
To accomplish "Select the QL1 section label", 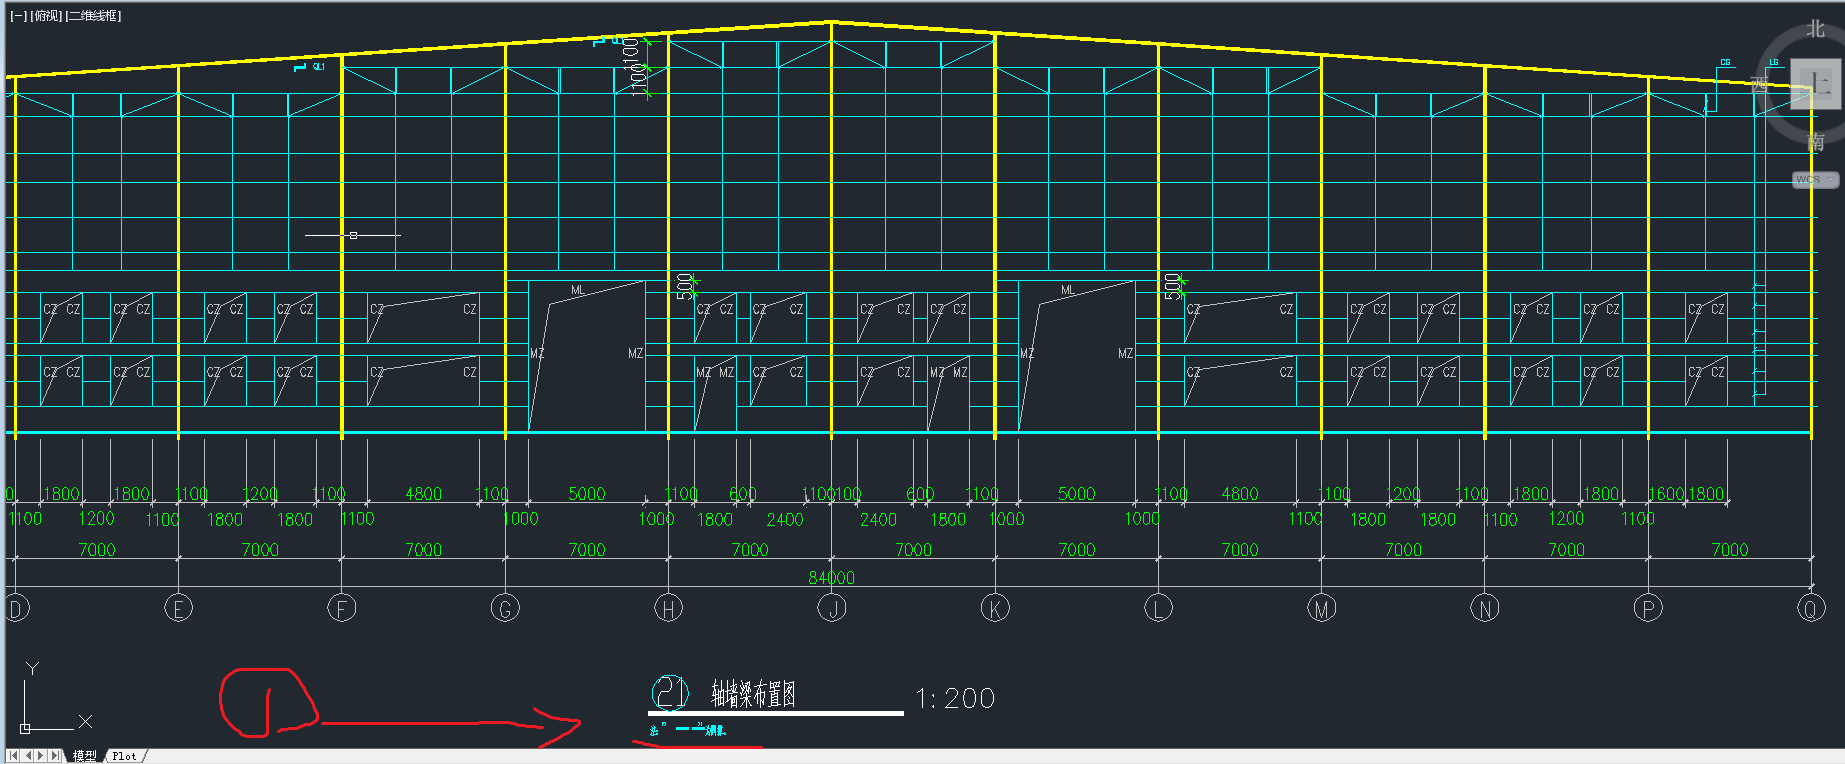I will tap(319, 67).
